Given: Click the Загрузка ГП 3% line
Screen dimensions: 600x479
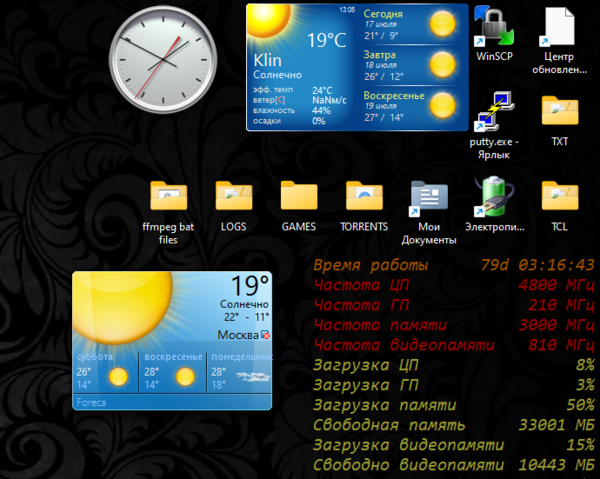Looking at the screenshot, I should pos(454,385).
